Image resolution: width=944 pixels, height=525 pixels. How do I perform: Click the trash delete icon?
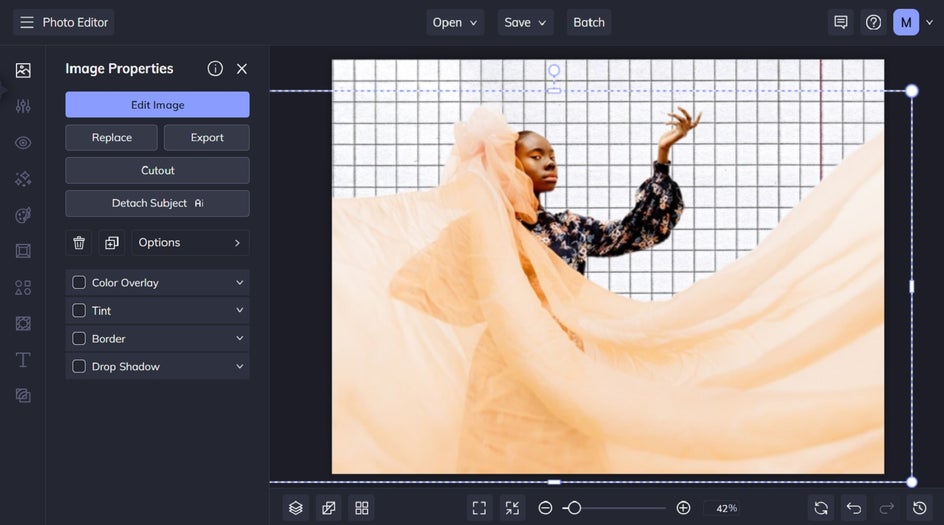[79, 243]
